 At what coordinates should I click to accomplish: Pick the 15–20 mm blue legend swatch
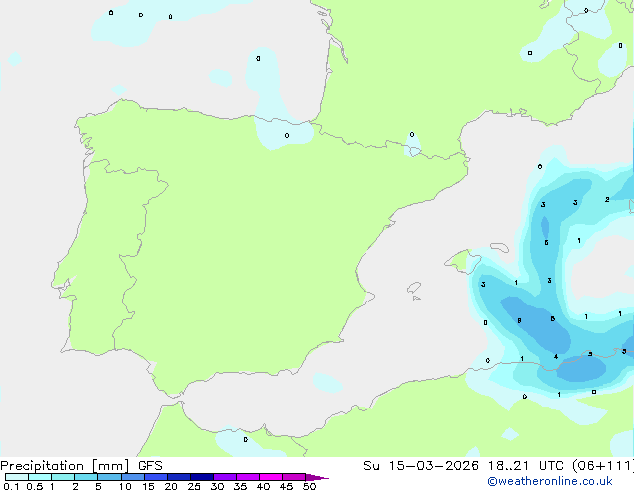pyautogui.click(x=156, y=477)
